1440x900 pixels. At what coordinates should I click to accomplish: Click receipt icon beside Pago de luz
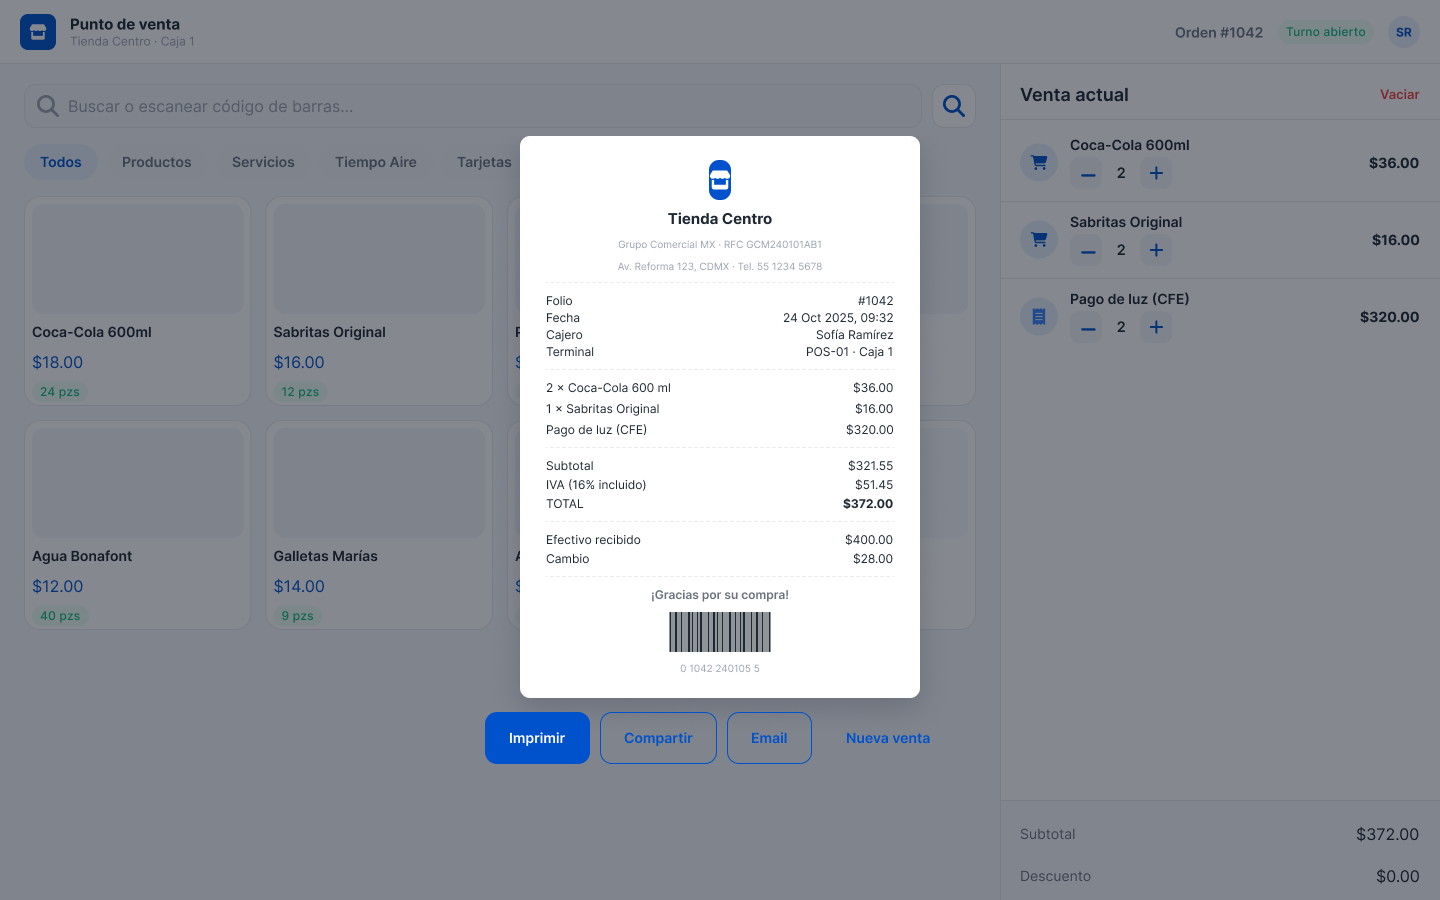[x=1039, y=316]
